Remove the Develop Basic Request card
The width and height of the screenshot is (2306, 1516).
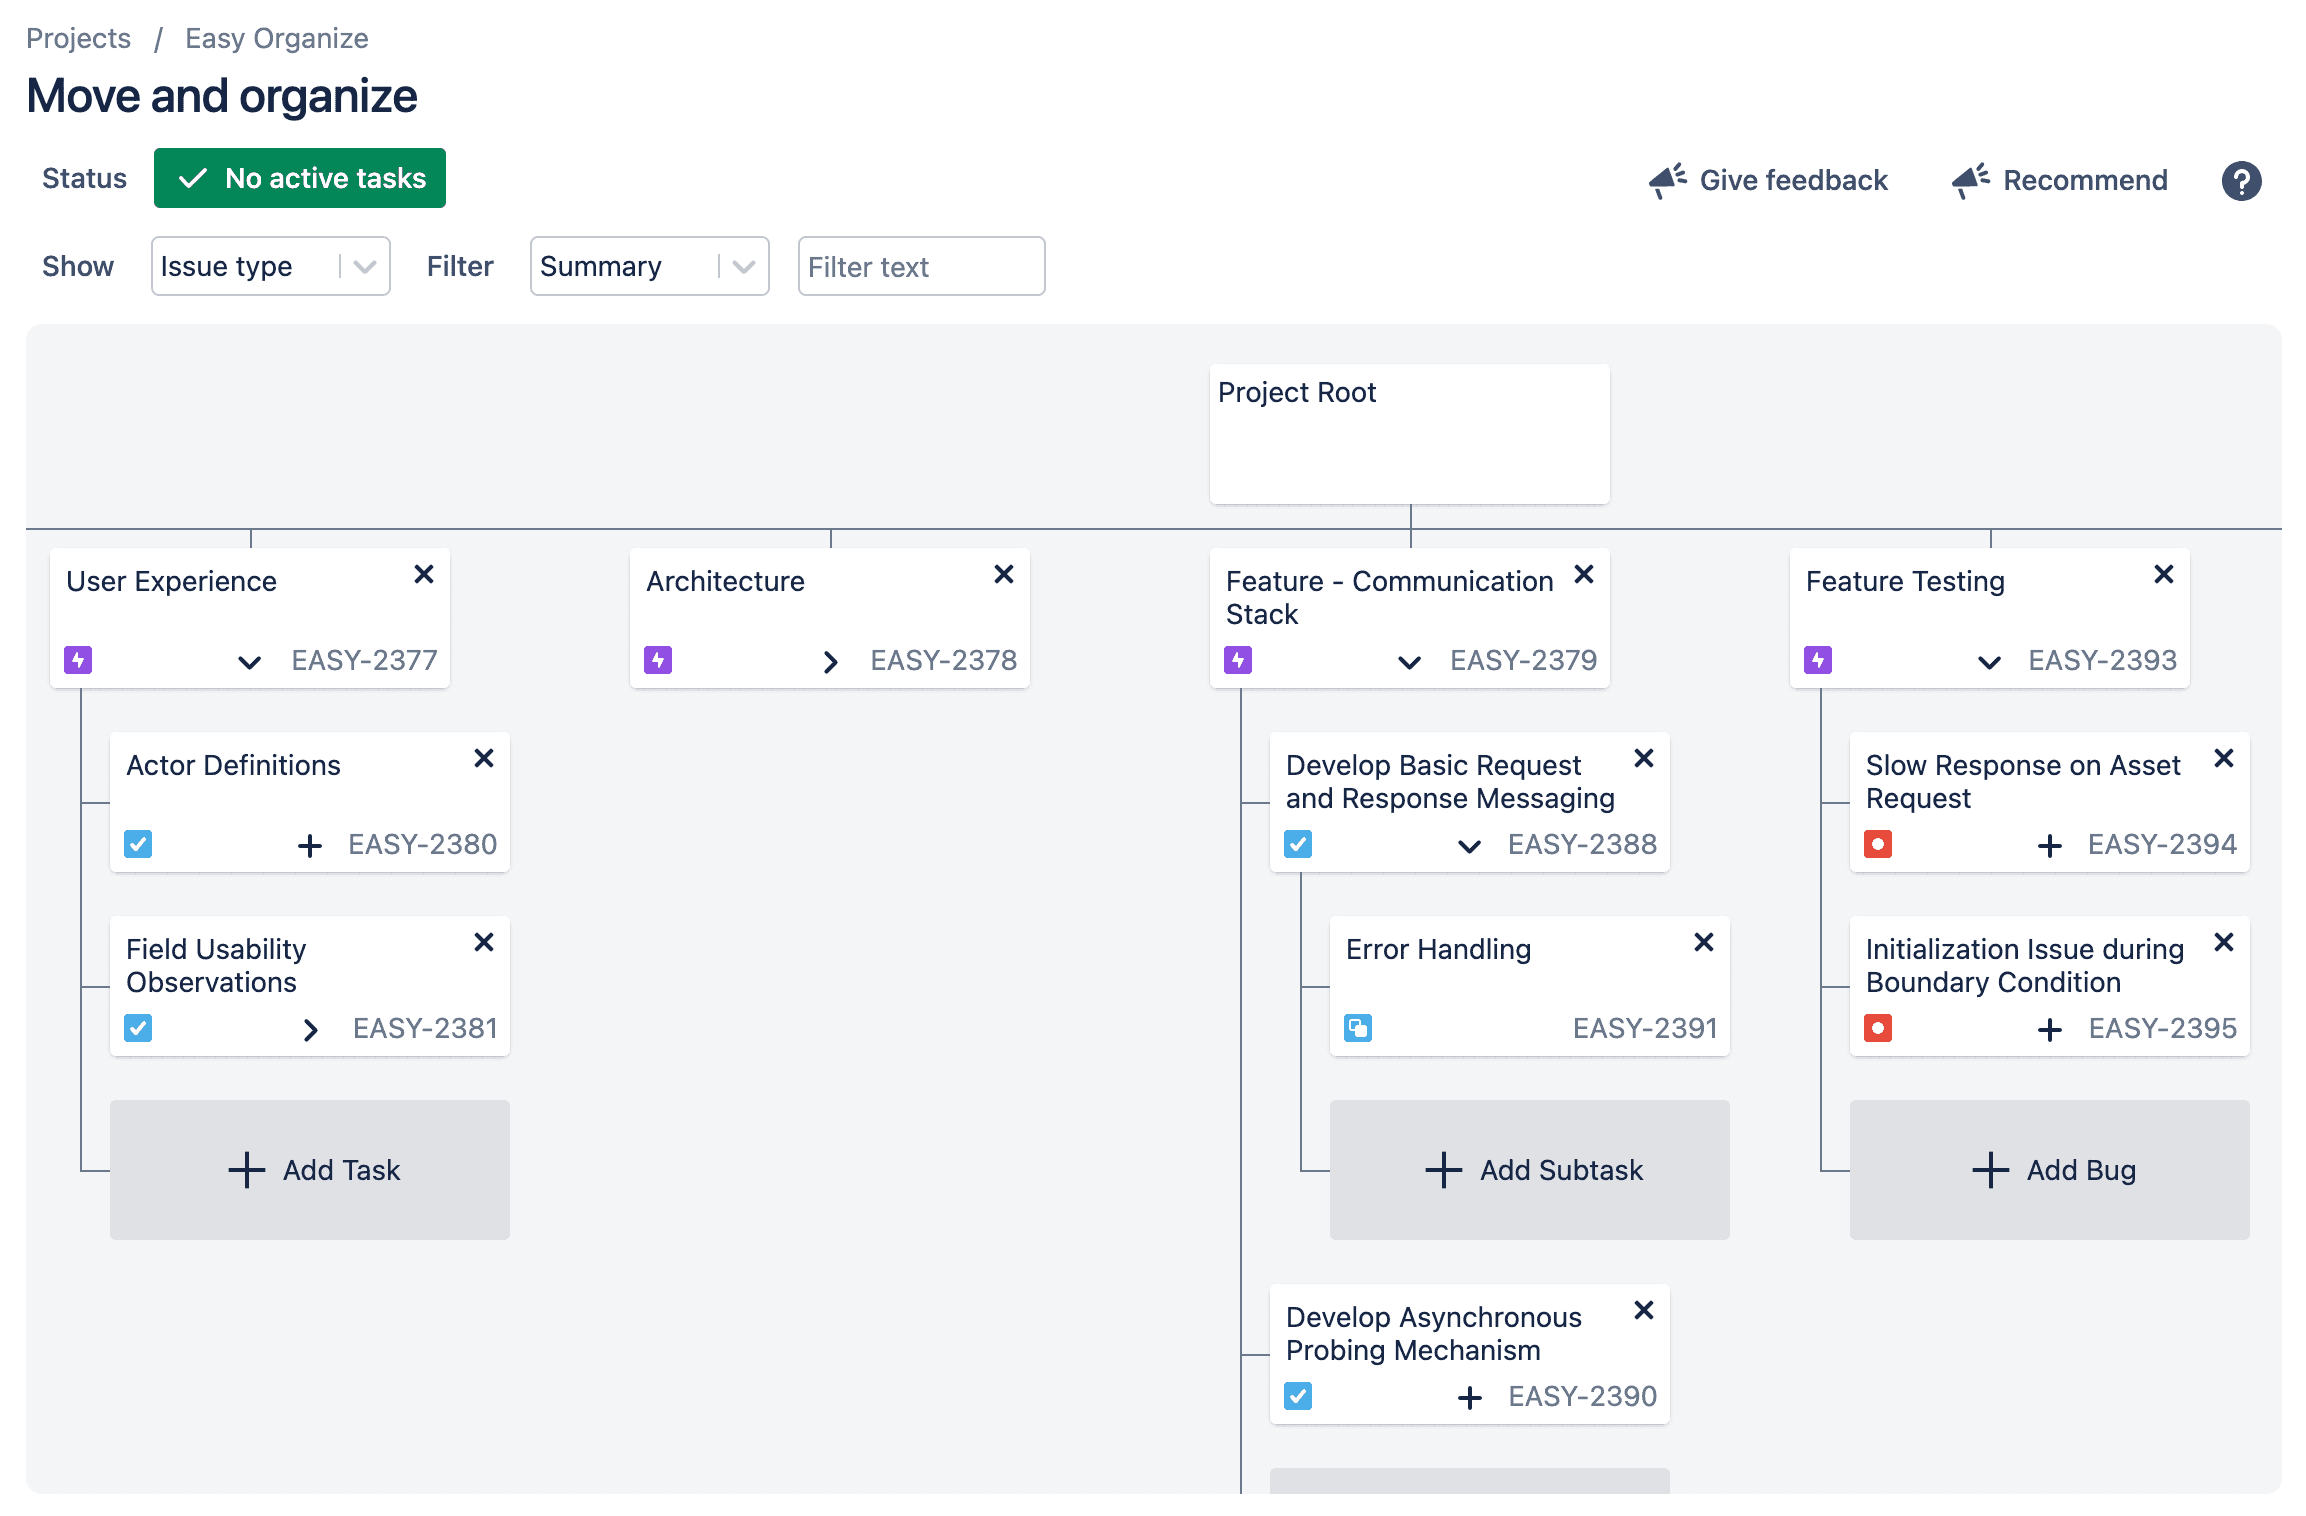click(1644, 758)
